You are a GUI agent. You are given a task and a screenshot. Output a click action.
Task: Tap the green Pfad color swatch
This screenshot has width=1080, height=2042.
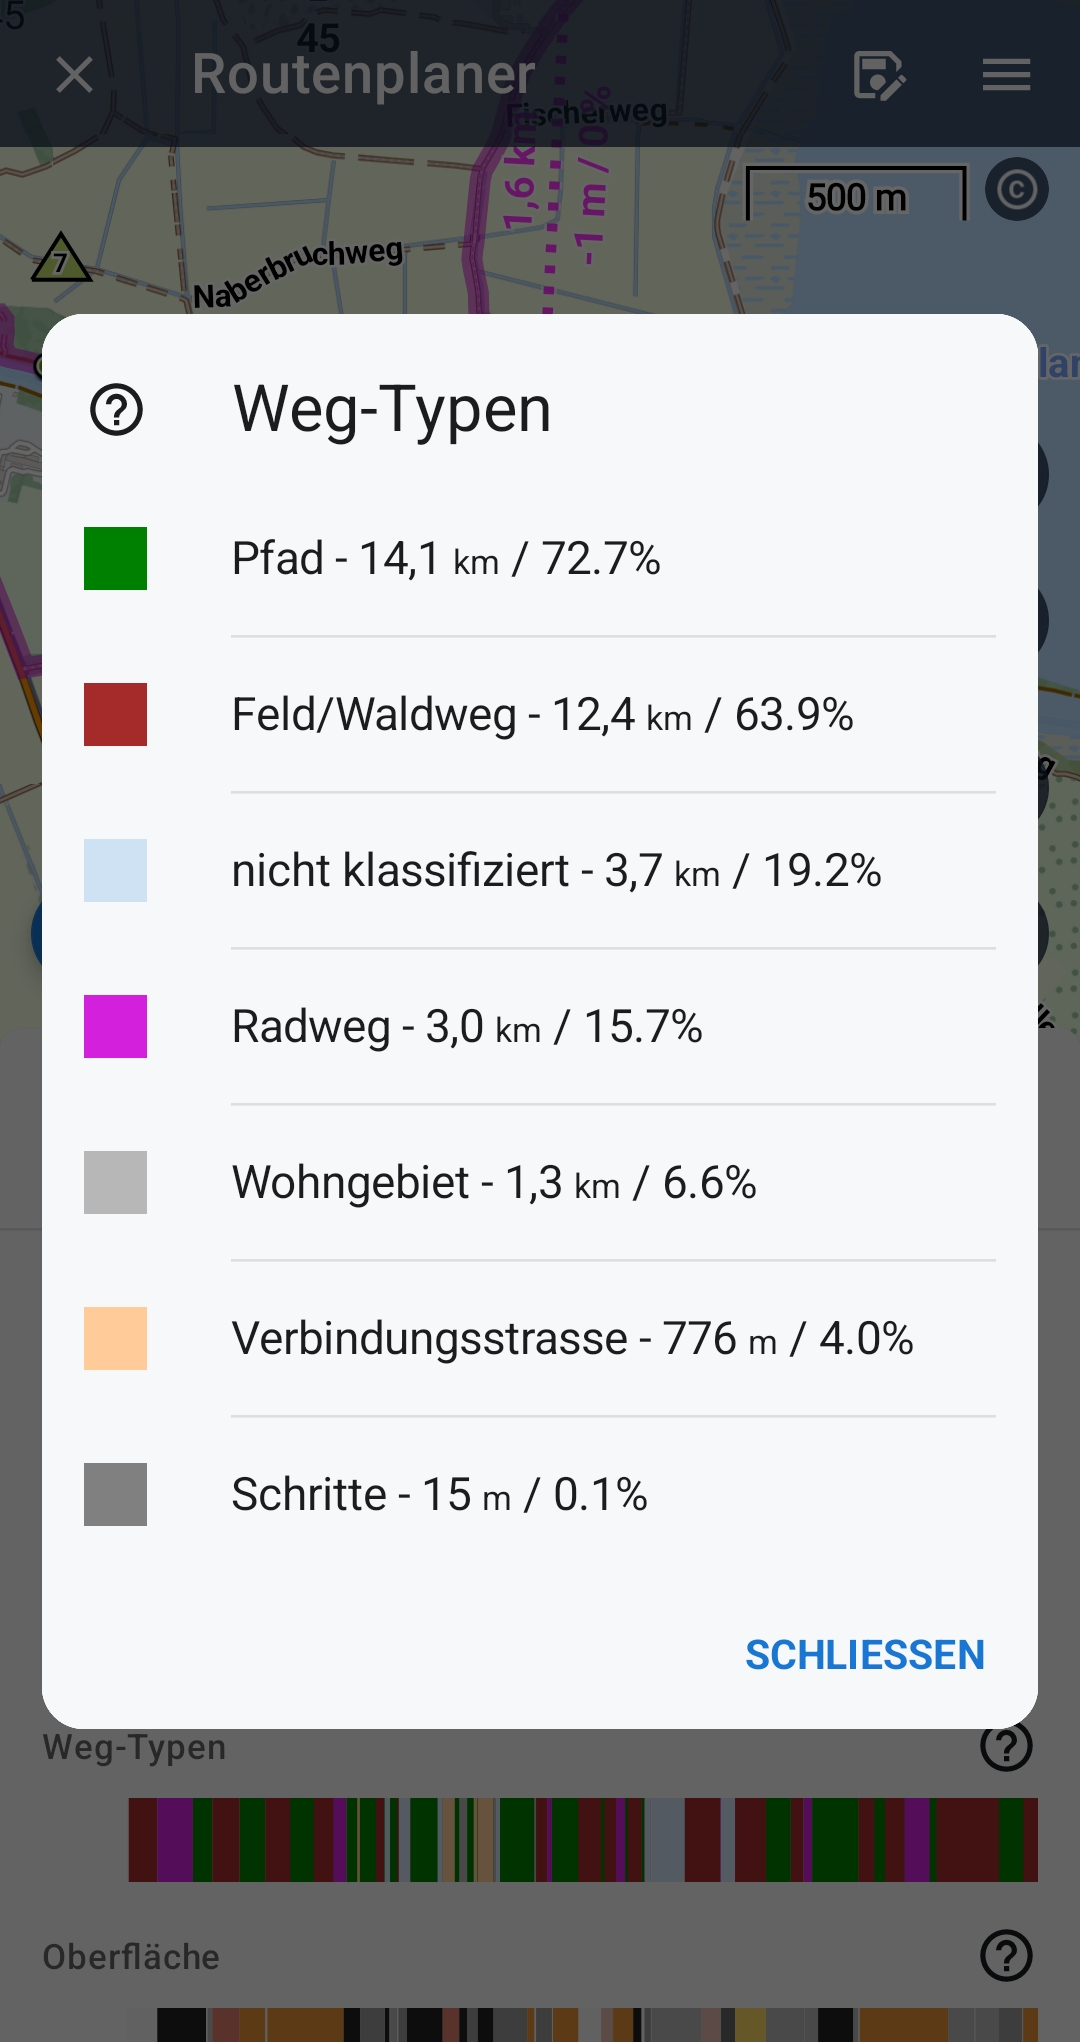coord(115,559)
